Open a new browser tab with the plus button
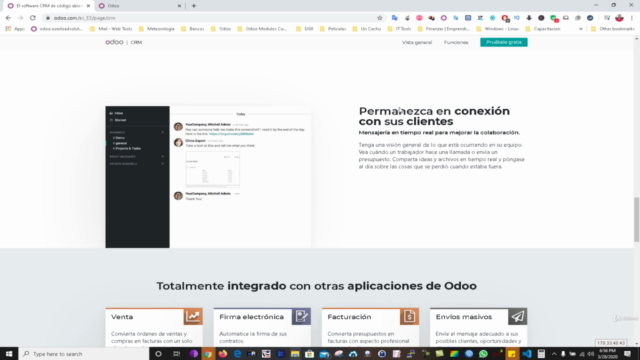Image resolution: width=640 pixels, height=360 pixels. pyautogui.click(x=194, y=6)
